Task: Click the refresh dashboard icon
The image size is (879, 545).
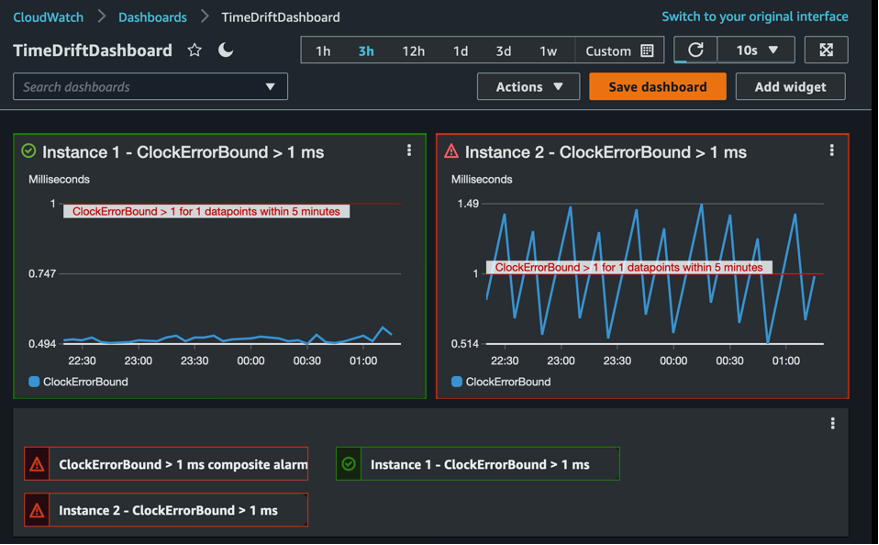Action: point(695,50)
